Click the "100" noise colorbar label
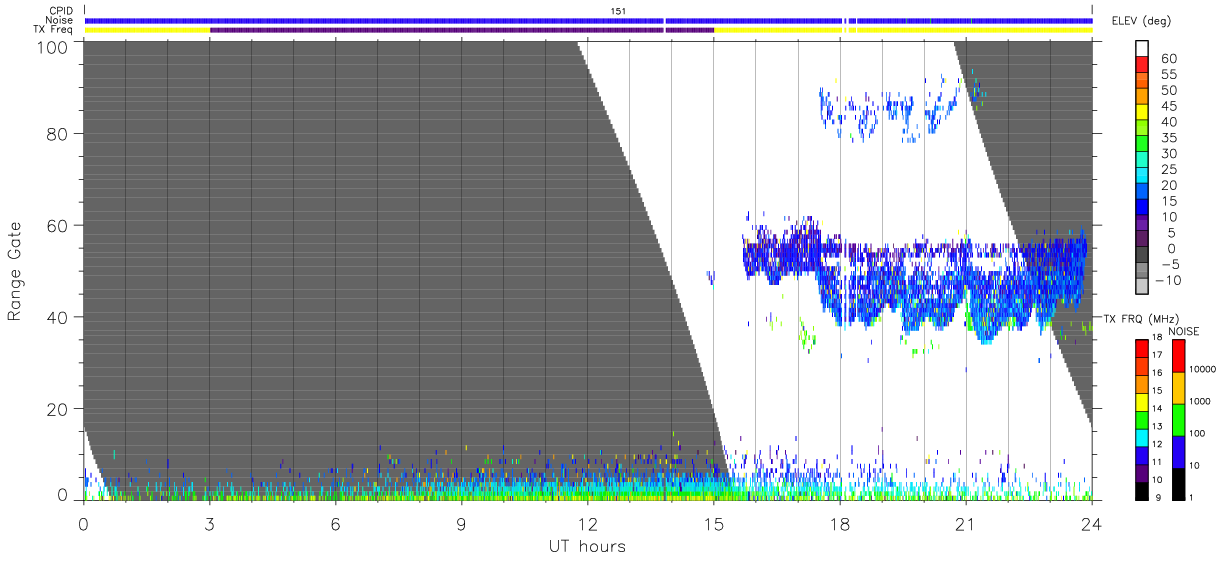Viewport: 1228px width, 567px height. [1198, 432]
